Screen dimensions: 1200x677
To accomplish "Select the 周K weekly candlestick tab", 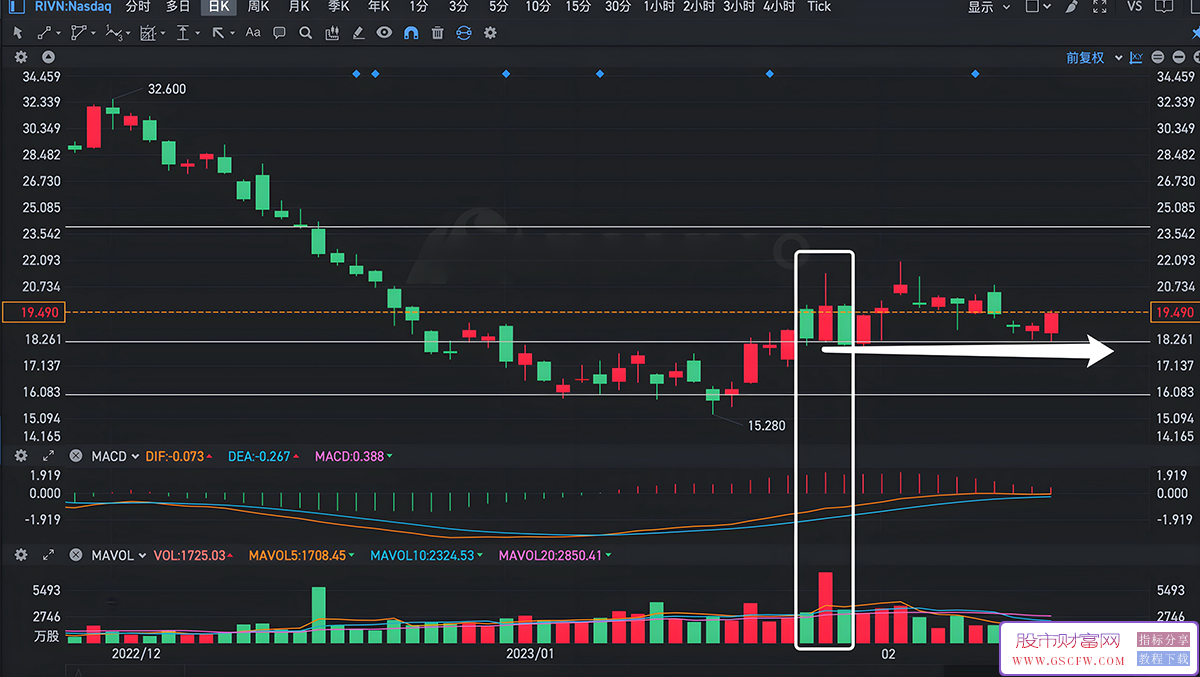I will (x=258, y=7).
